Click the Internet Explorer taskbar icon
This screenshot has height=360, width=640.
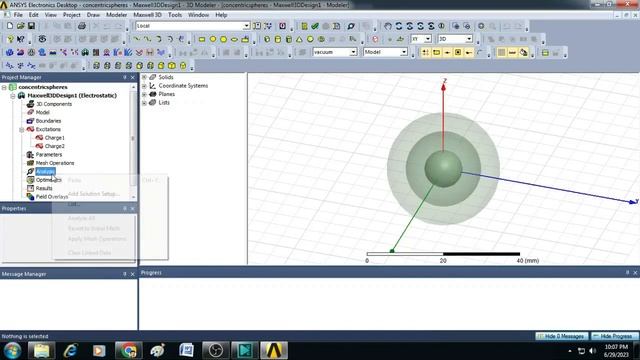click(70, 350)
